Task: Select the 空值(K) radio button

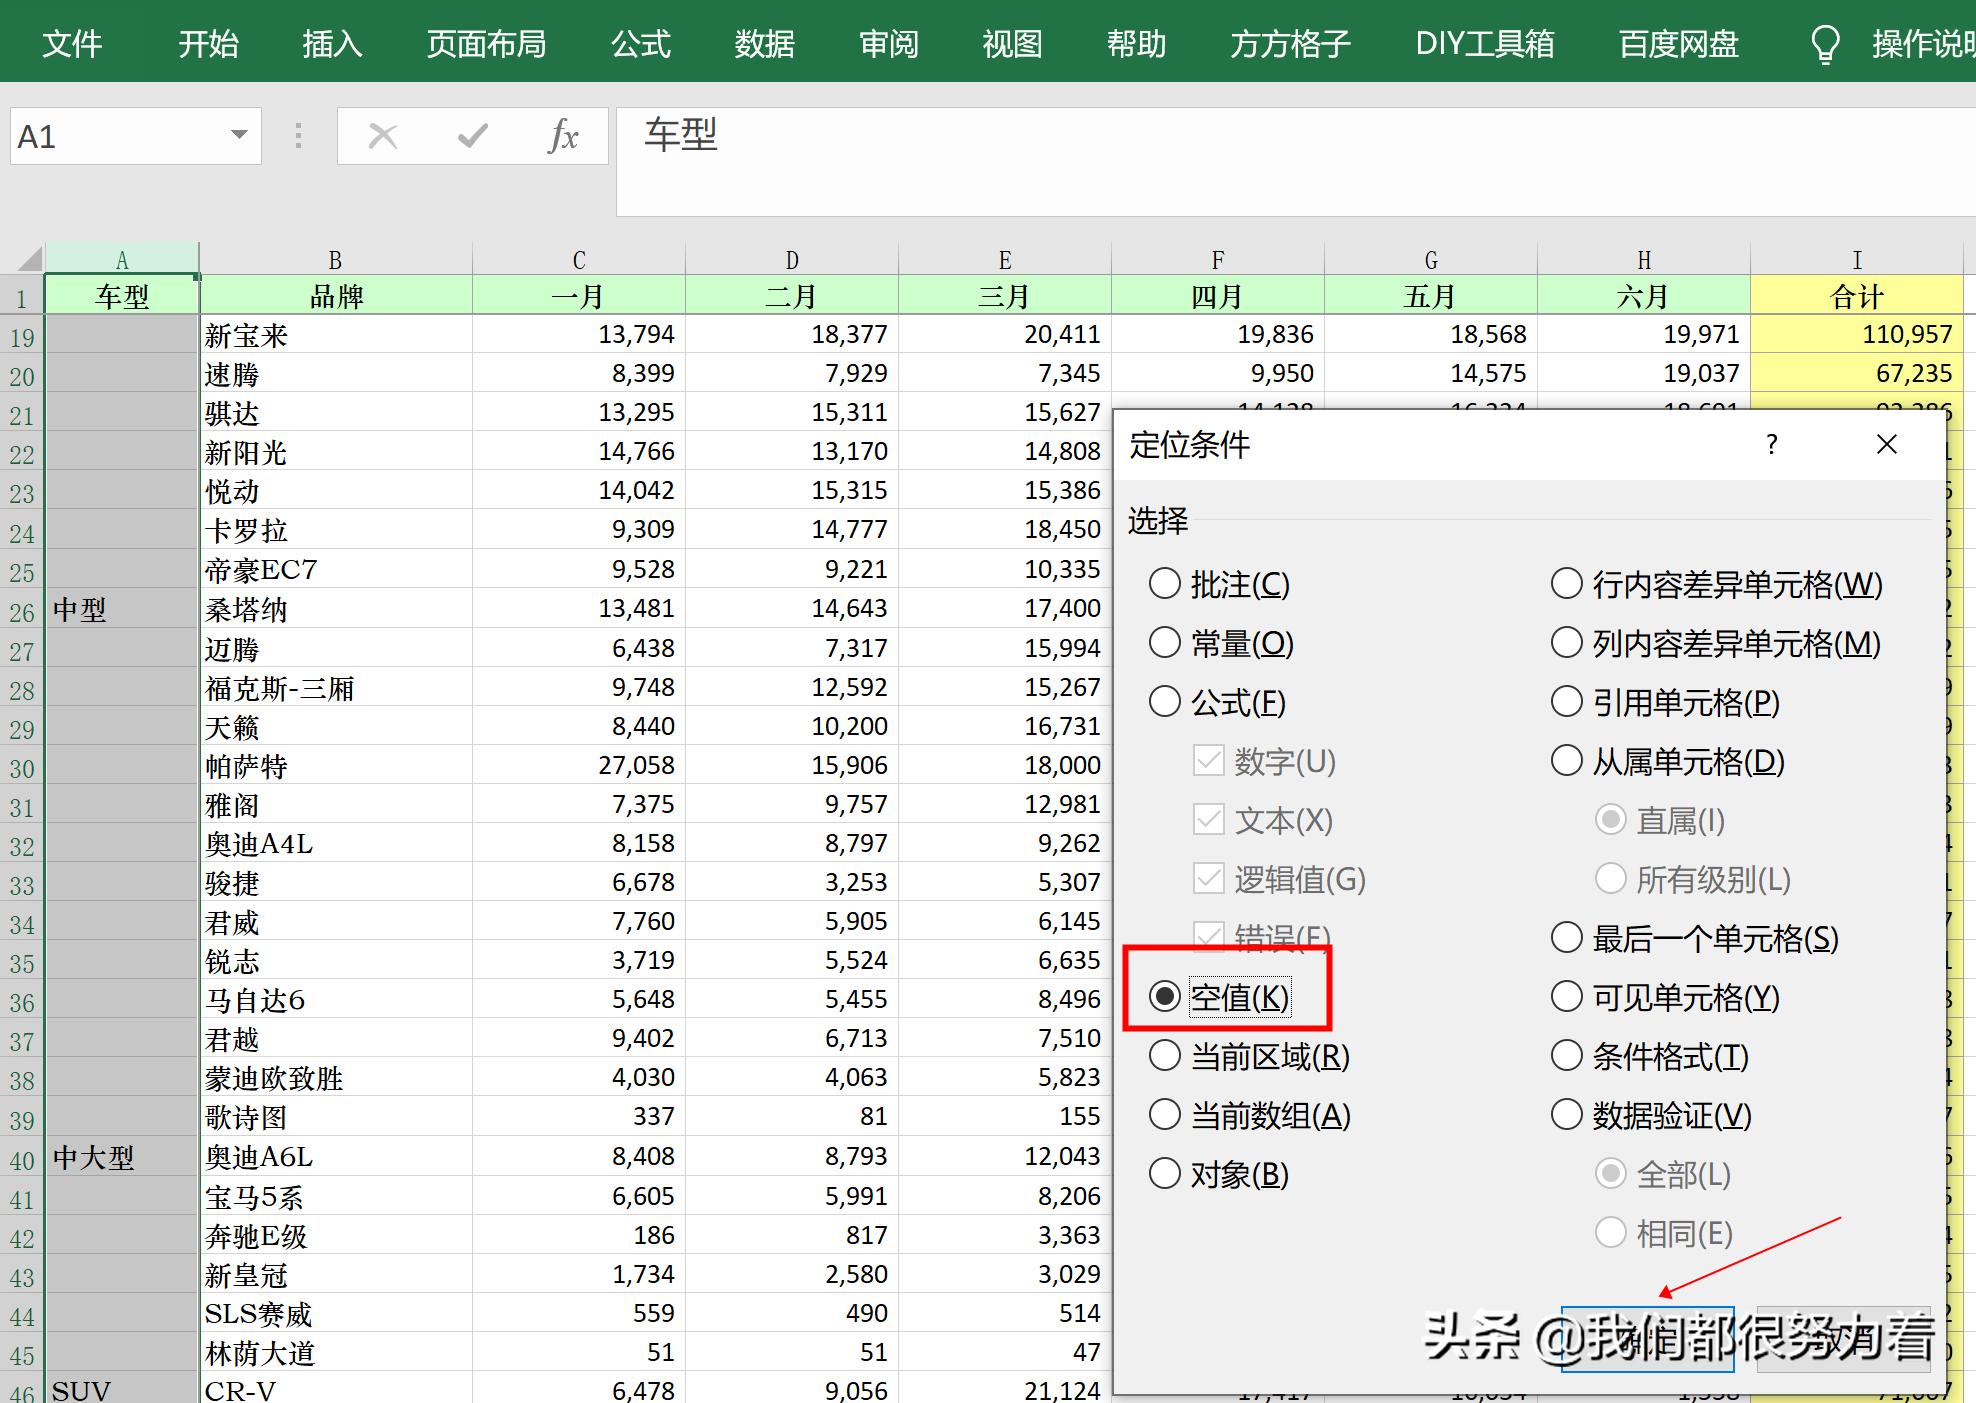Action: click(x=1165, y=996)
